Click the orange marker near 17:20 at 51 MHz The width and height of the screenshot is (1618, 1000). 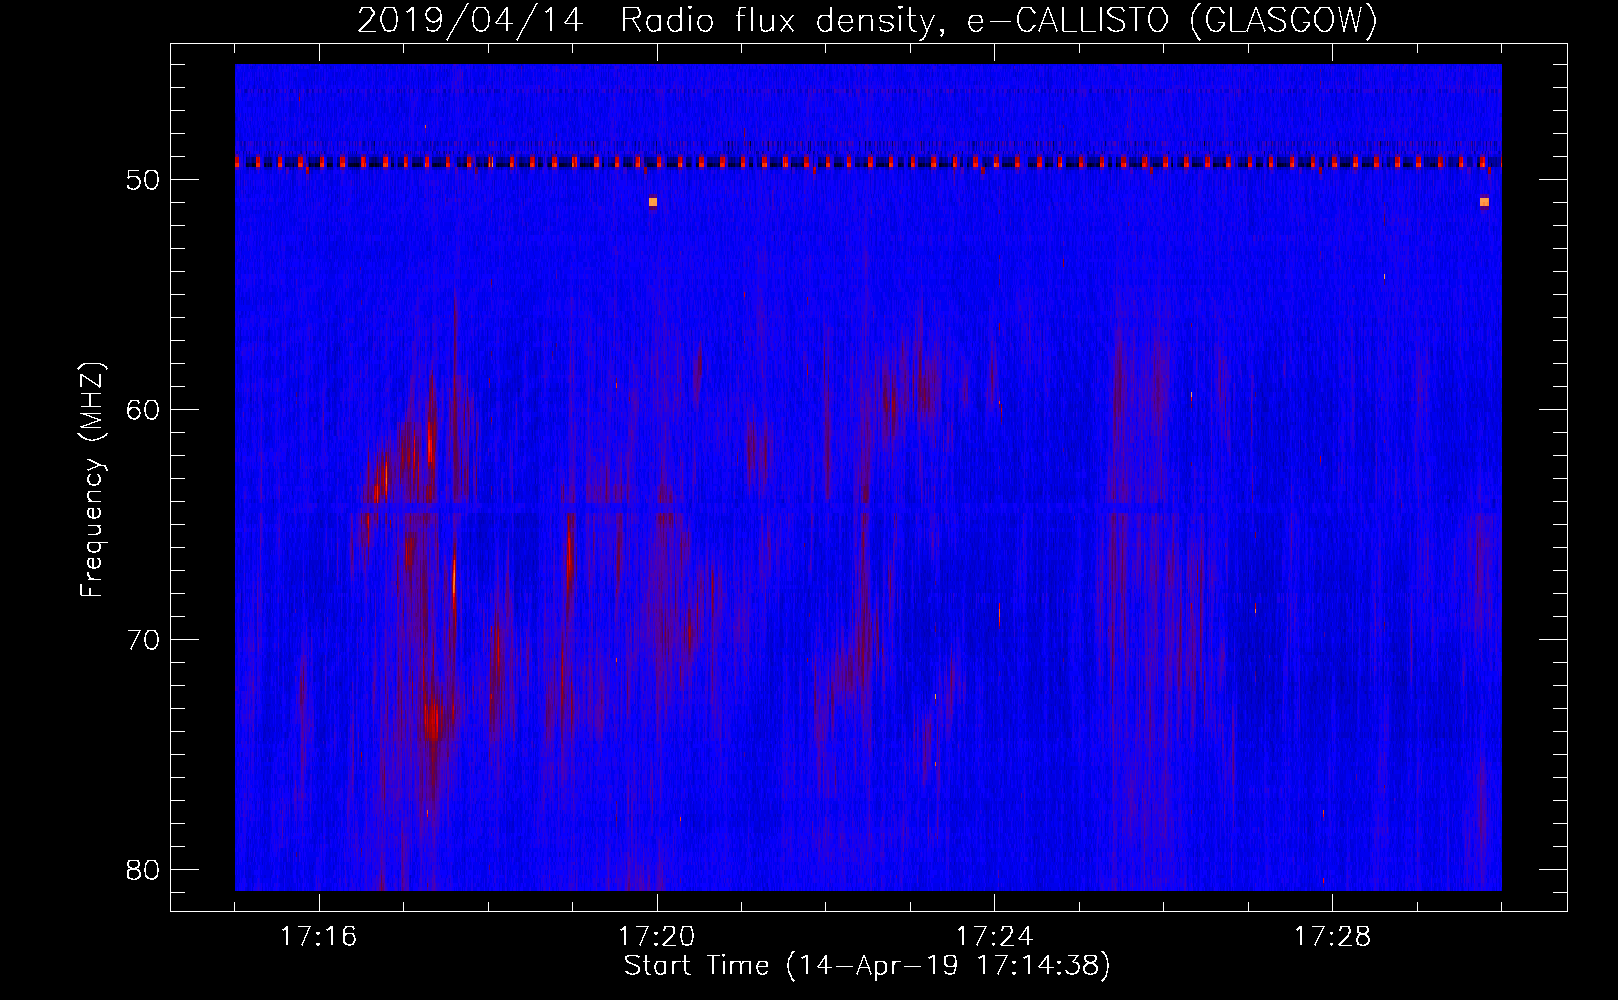pos(653,202)
